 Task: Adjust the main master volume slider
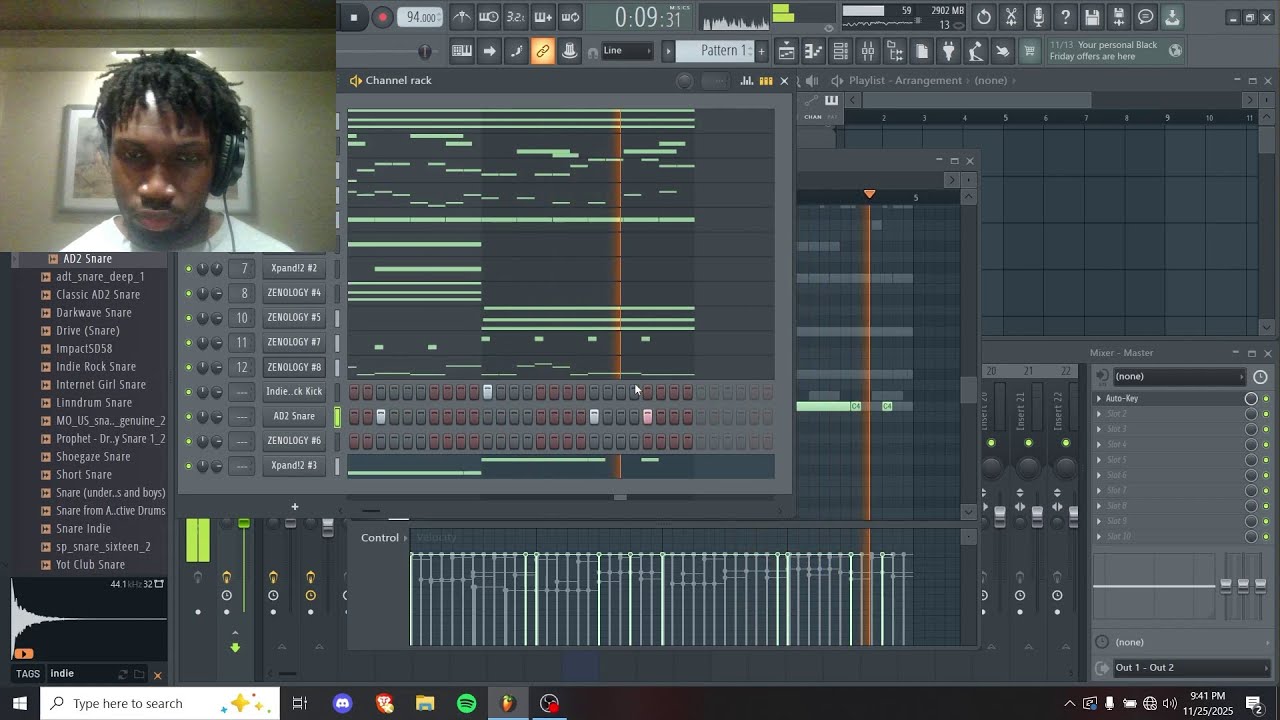coord(425,51)
